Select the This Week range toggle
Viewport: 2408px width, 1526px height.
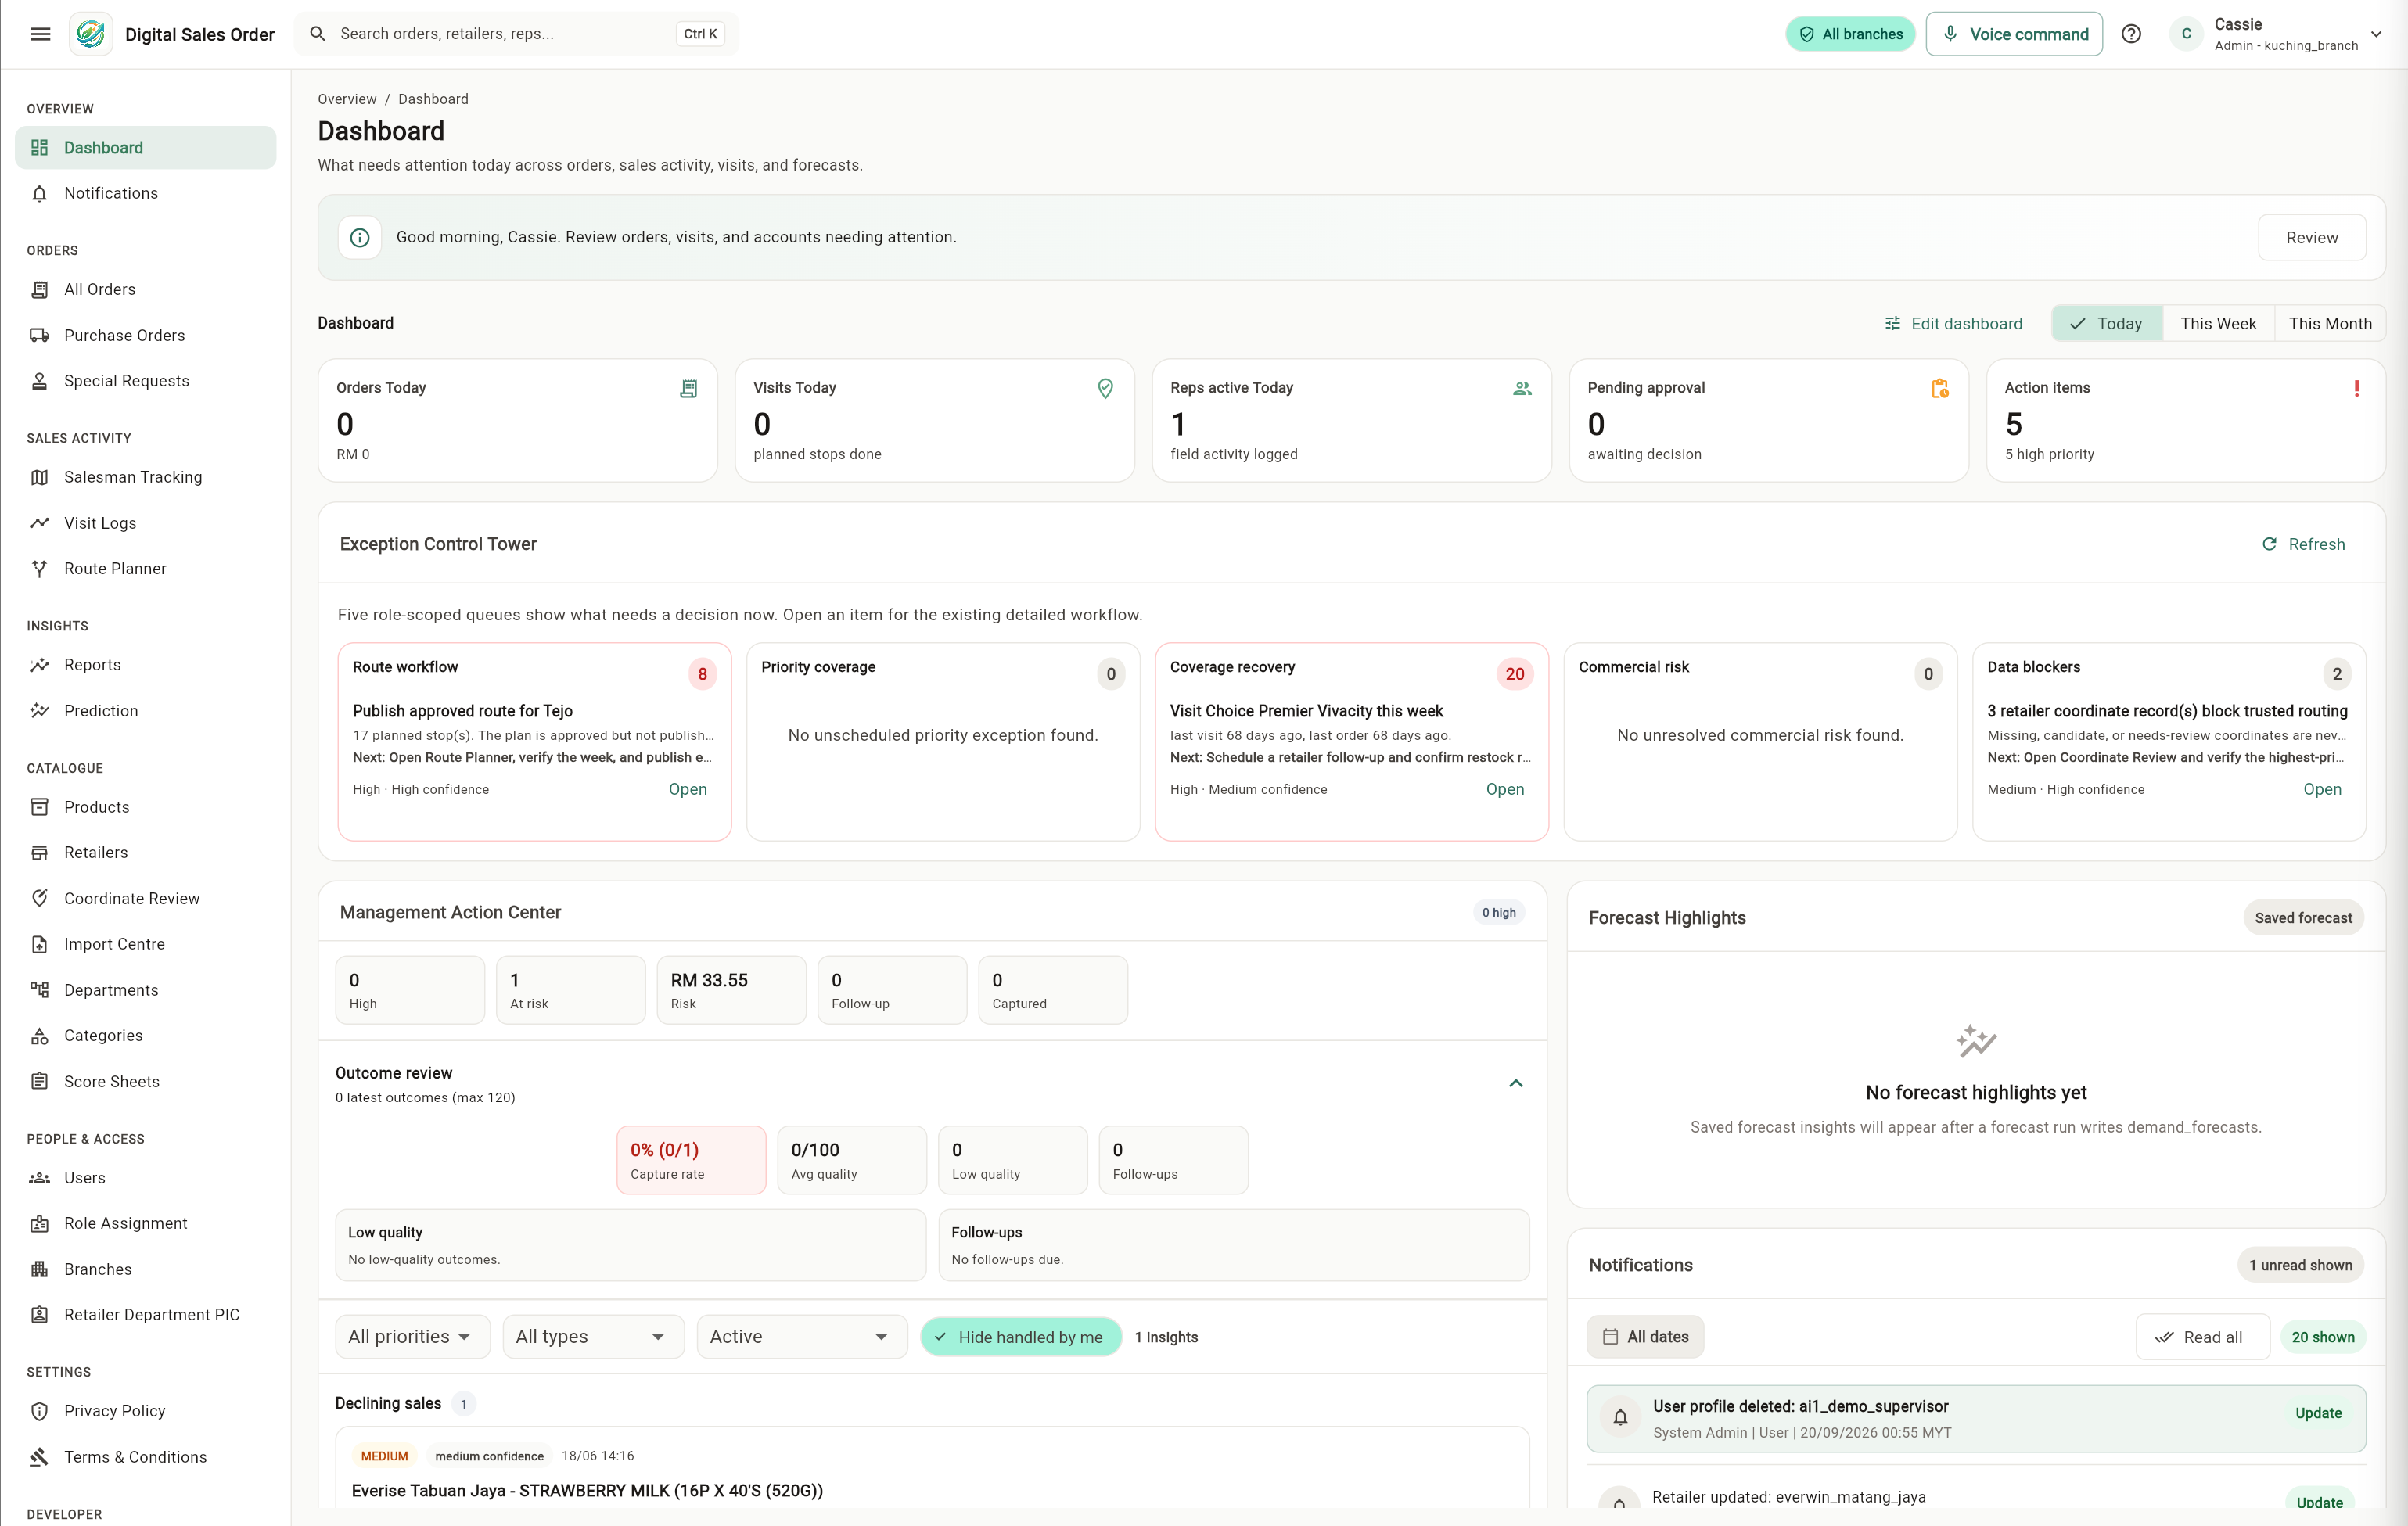click(2218, 324)
